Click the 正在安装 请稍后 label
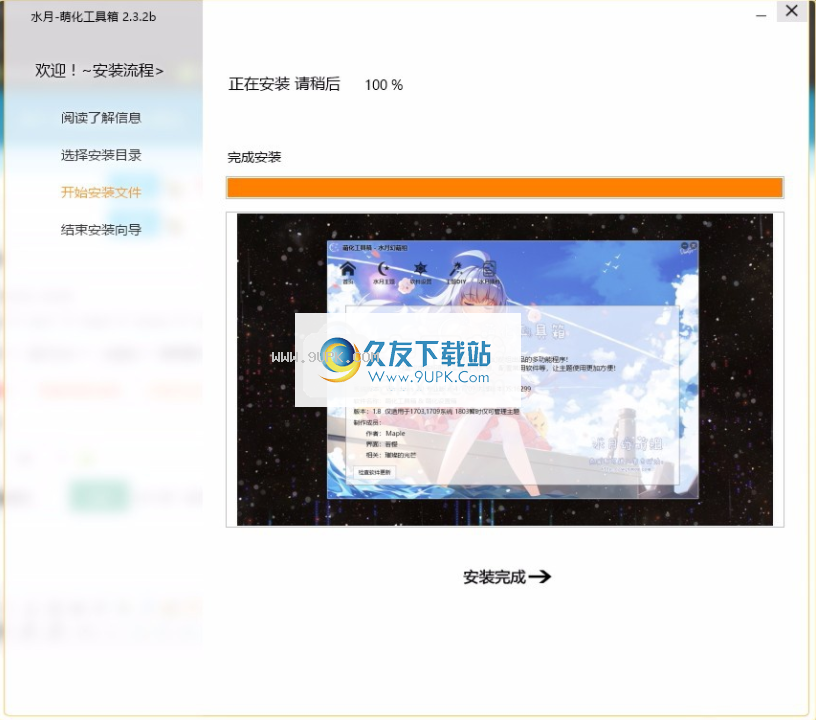 coord(284,84)
